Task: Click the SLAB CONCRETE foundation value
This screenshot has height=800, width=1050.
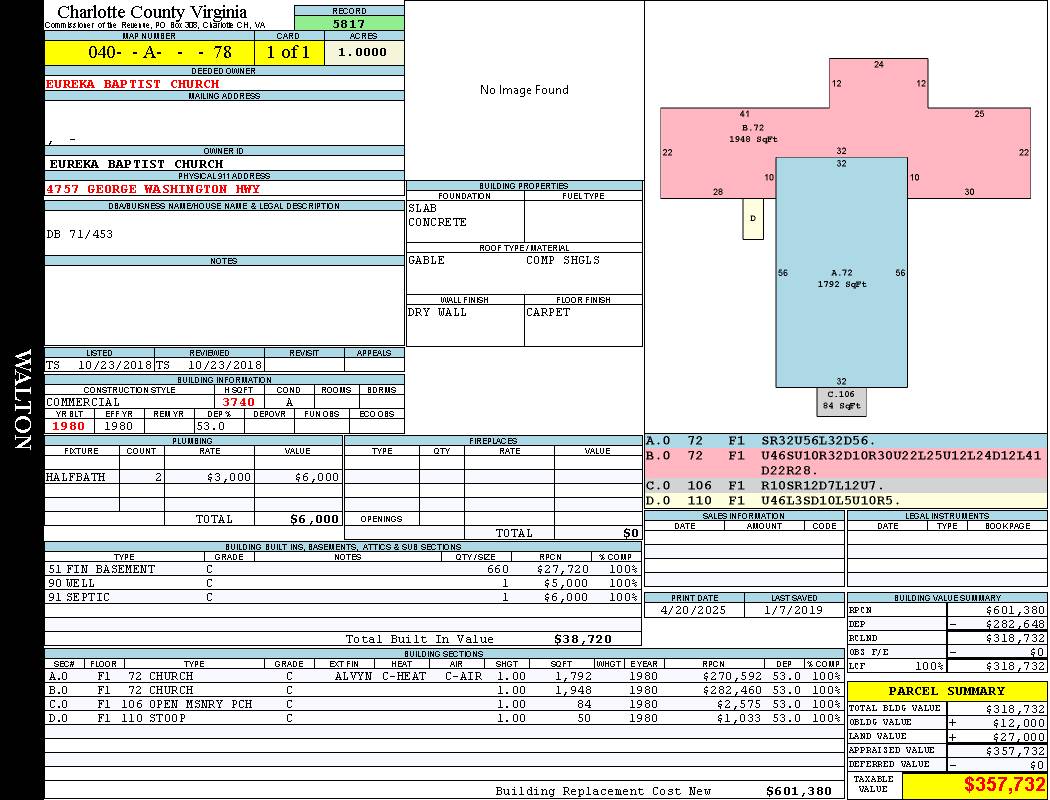Action: pyautogui.click(x=437, y=215)
